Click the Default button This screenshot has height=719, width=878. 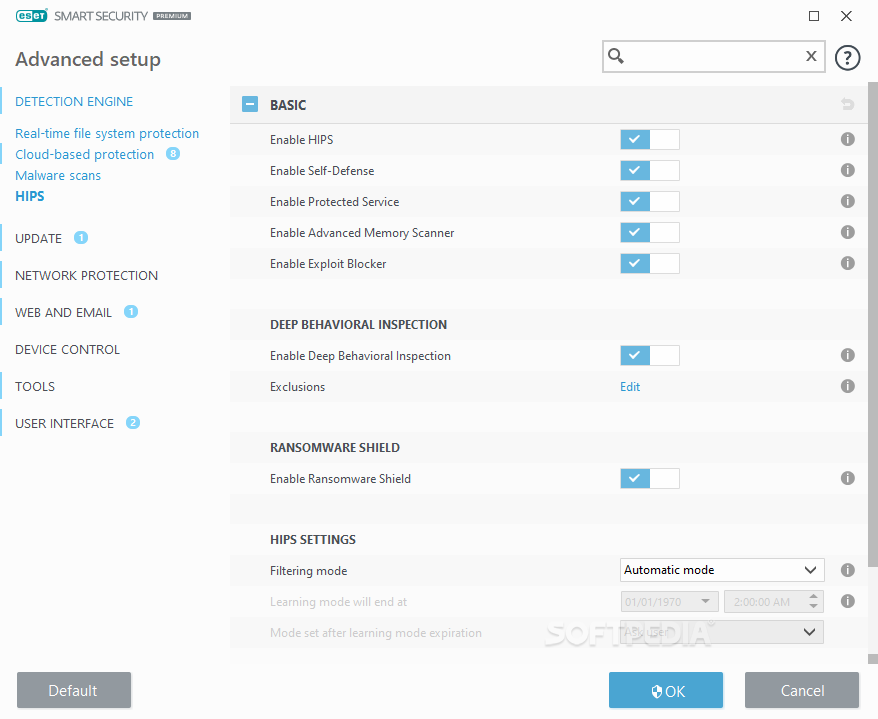click(74, 690)
